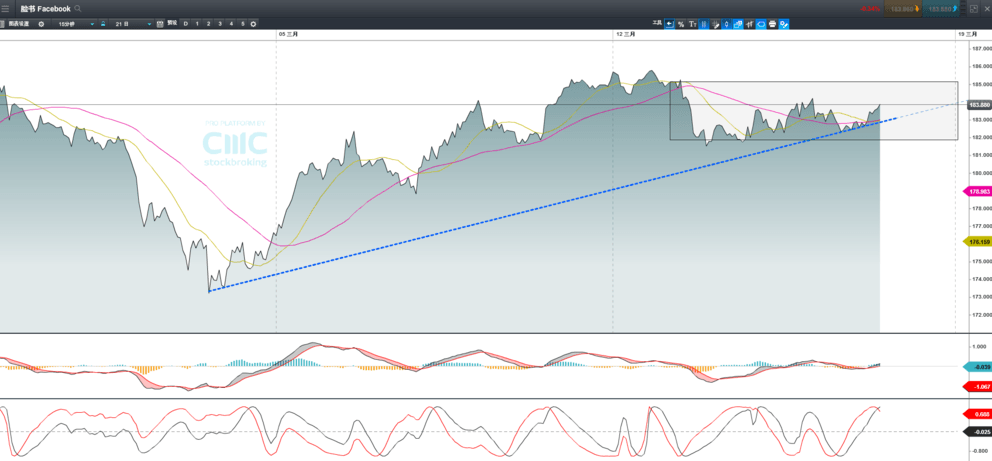Select the drawing pencil tool icon
992x461 pixels.
(x=716, y=24)
